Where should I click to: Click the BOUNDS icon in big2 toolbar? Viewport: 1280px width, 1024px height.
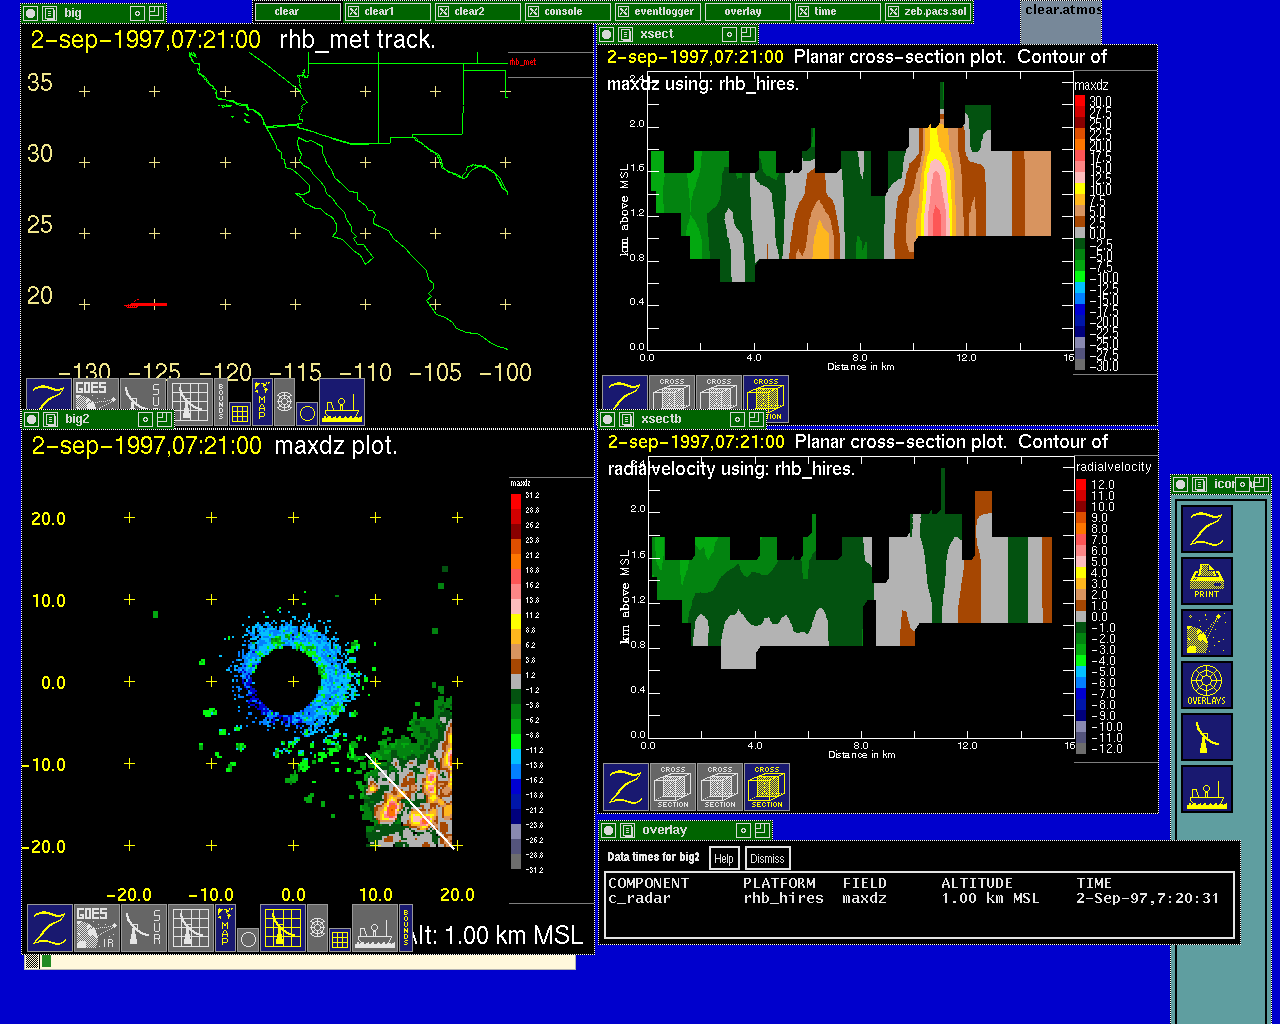pos(406,928)
